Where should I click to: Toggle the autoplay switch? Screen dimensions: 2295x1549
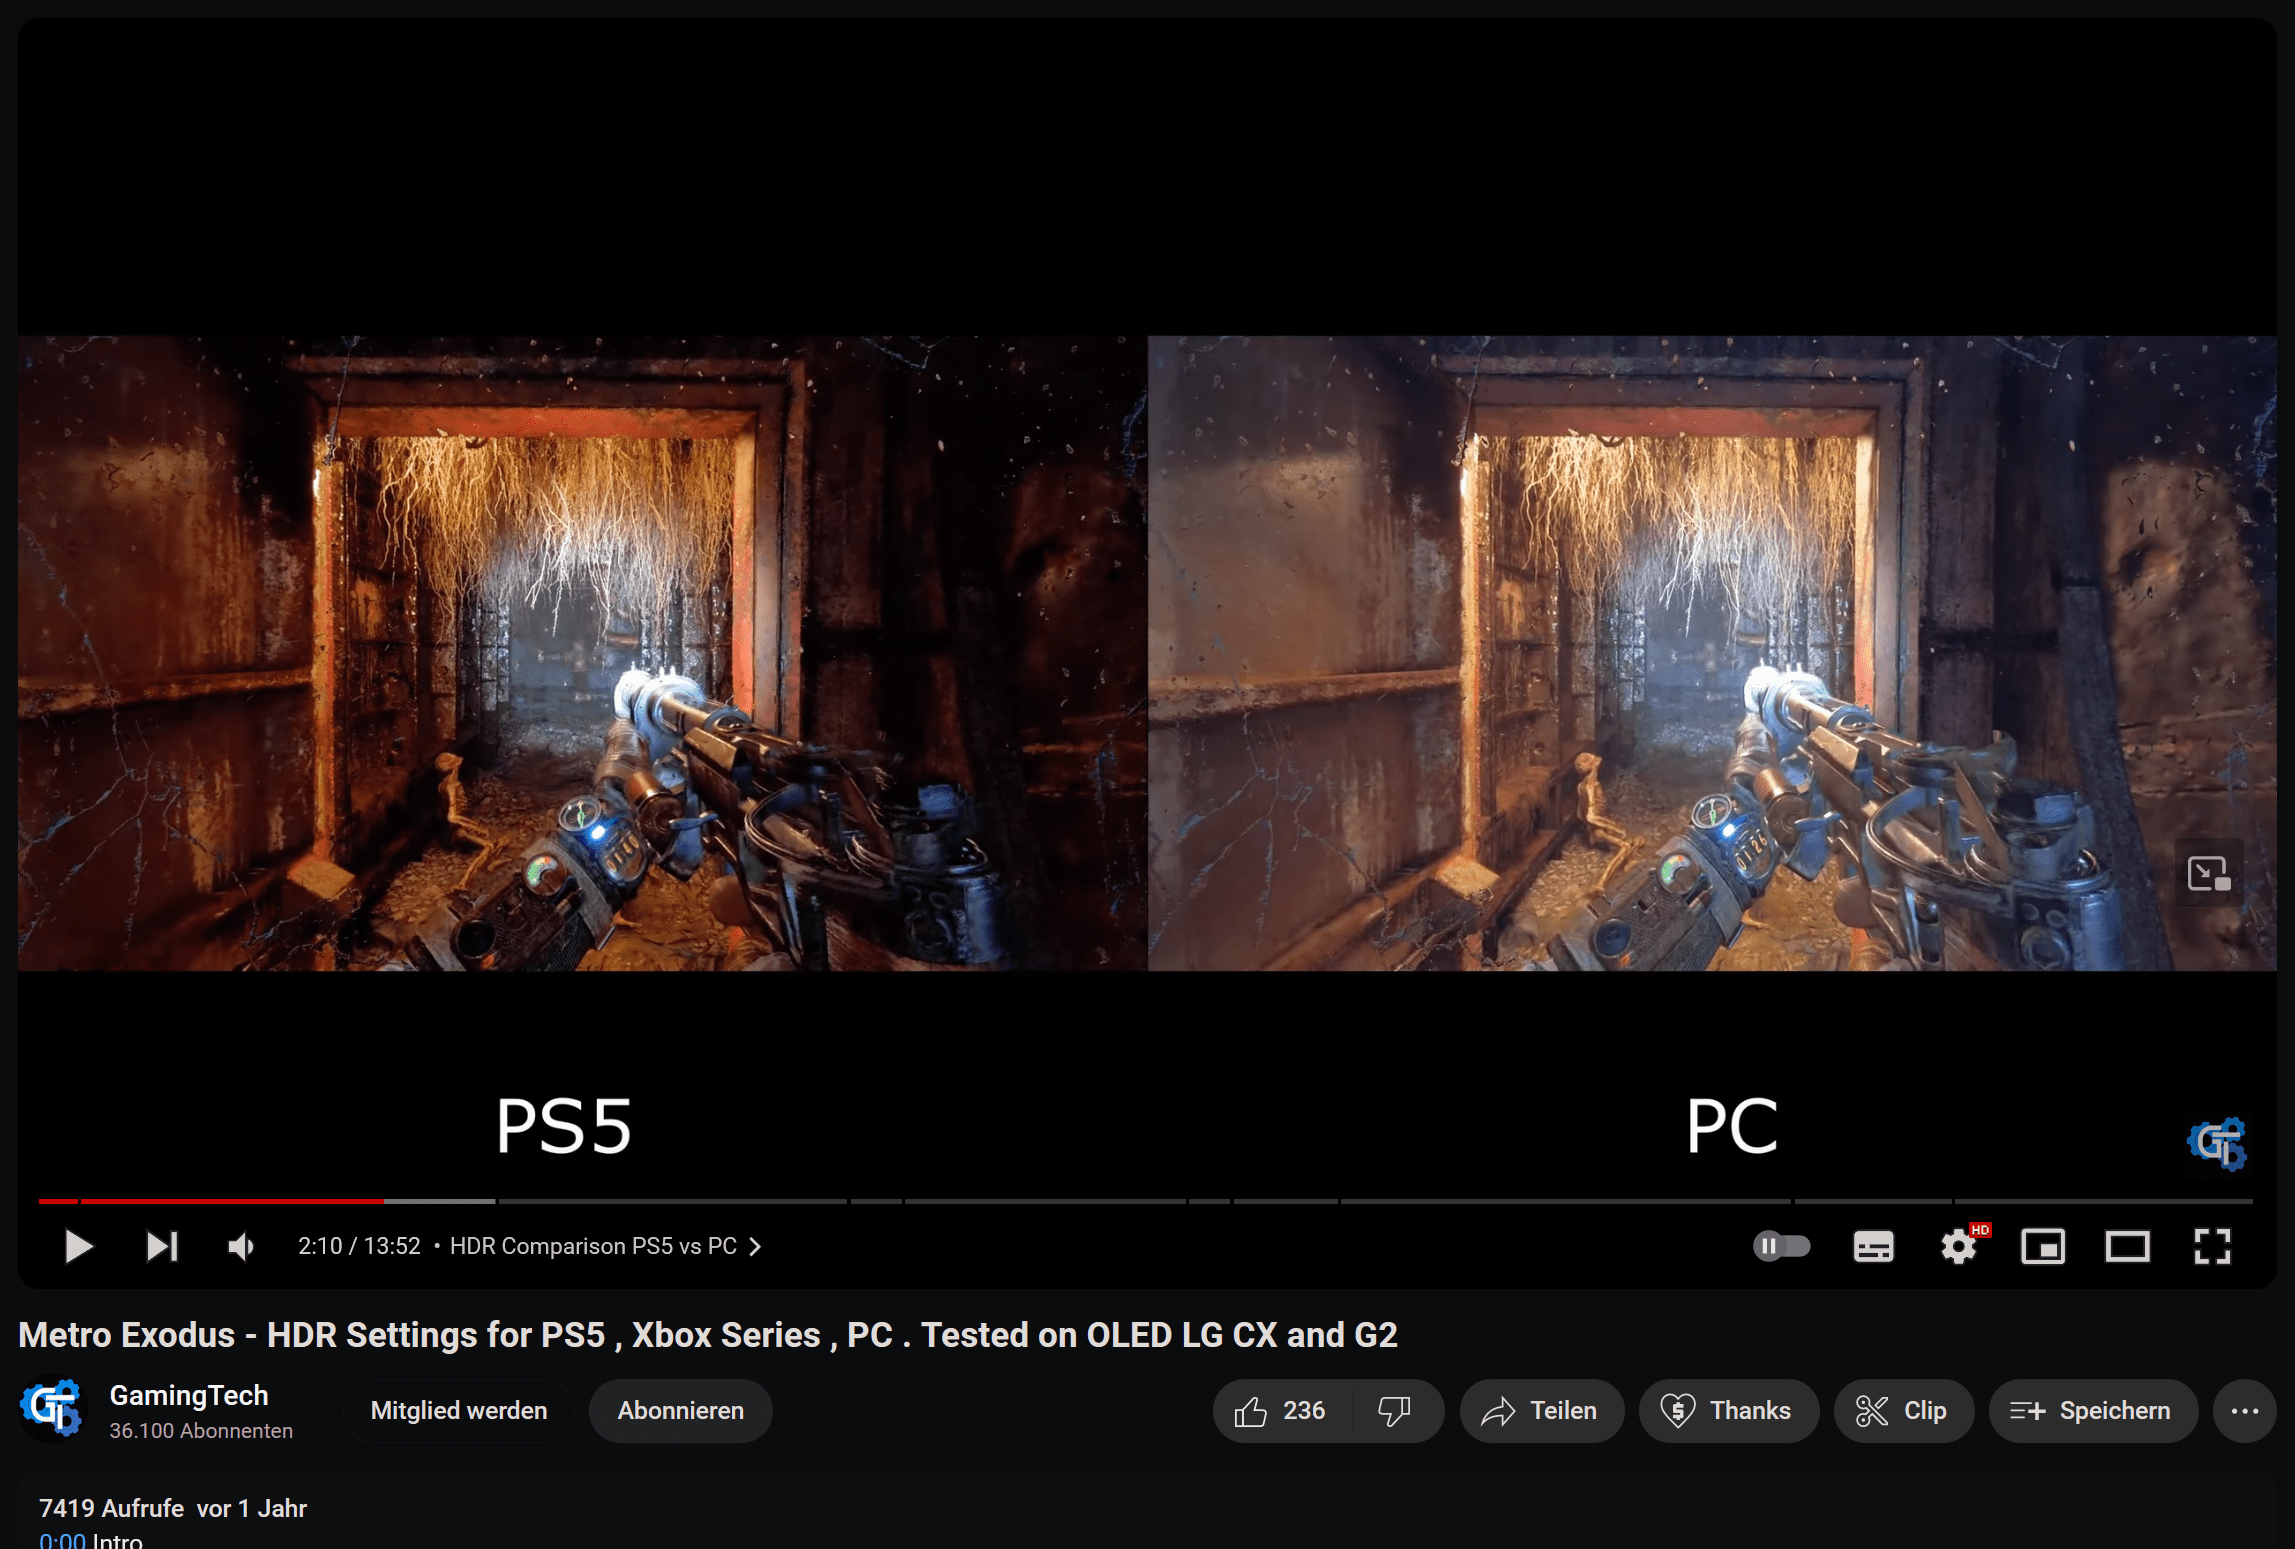click(x=1782, y=1246)
